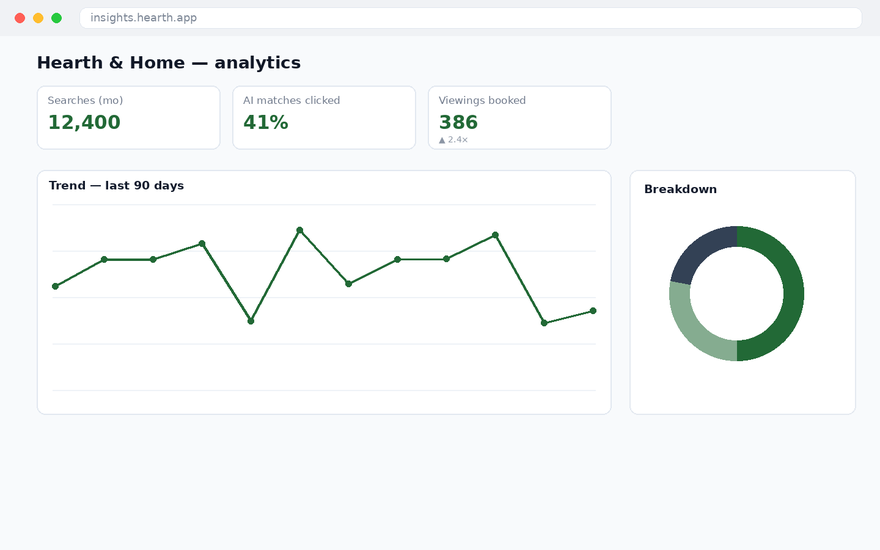Click the 386 viewings value

point(458,122)
